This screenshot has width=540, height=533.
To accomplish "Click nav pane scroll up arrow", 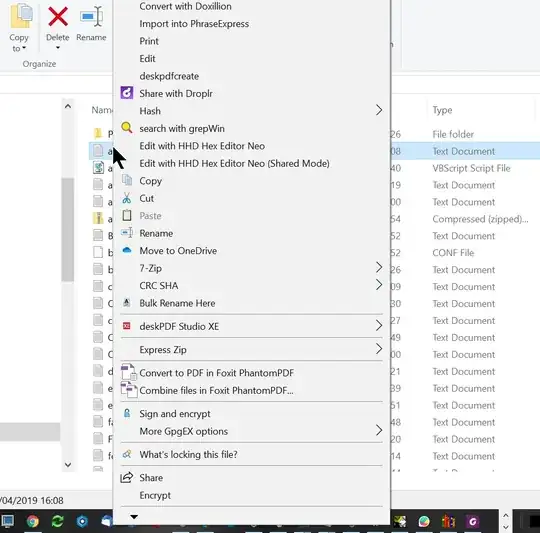I will (x=68, y=106).
